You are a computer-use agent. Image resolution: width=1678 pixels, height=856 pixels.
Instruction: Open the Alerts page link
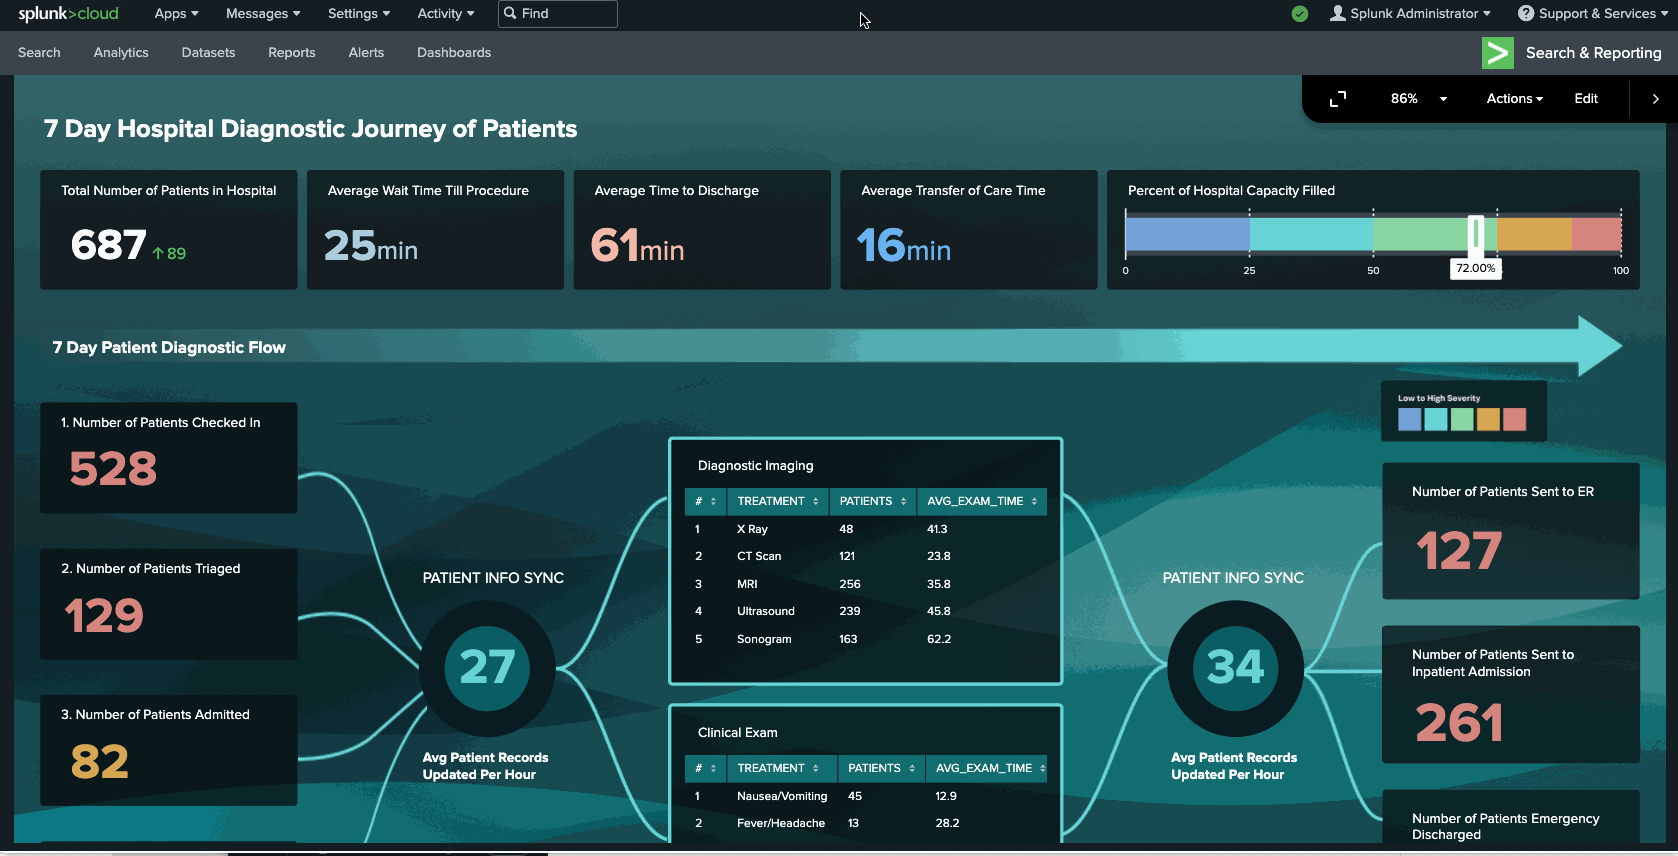click(366, 53)
